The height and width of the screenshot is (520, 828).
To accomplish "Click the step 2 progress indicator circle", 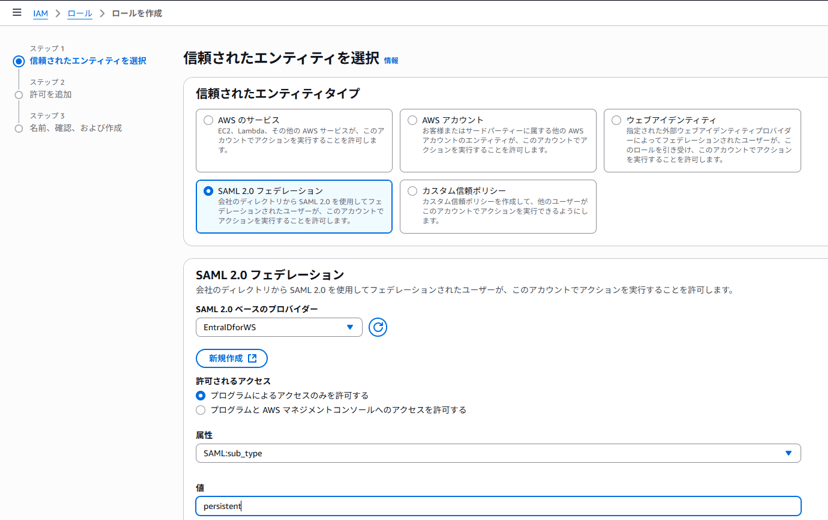I will coord(19,95).
